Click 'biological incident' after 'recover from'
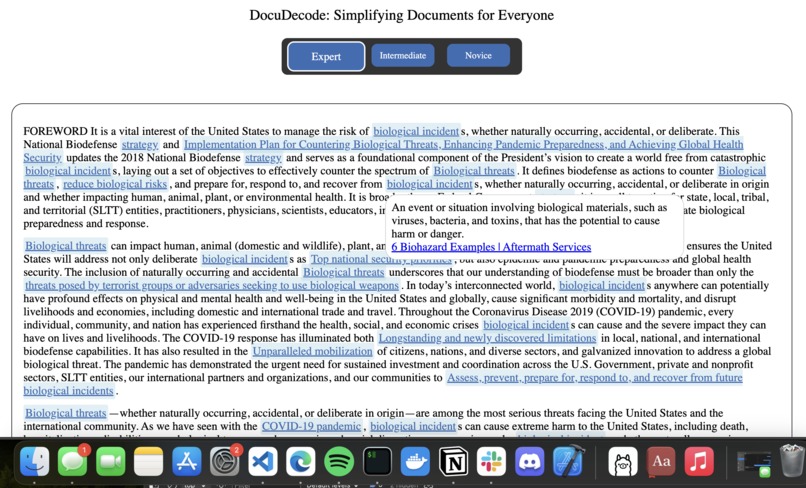Screen dimensions: 806x488 429,184
